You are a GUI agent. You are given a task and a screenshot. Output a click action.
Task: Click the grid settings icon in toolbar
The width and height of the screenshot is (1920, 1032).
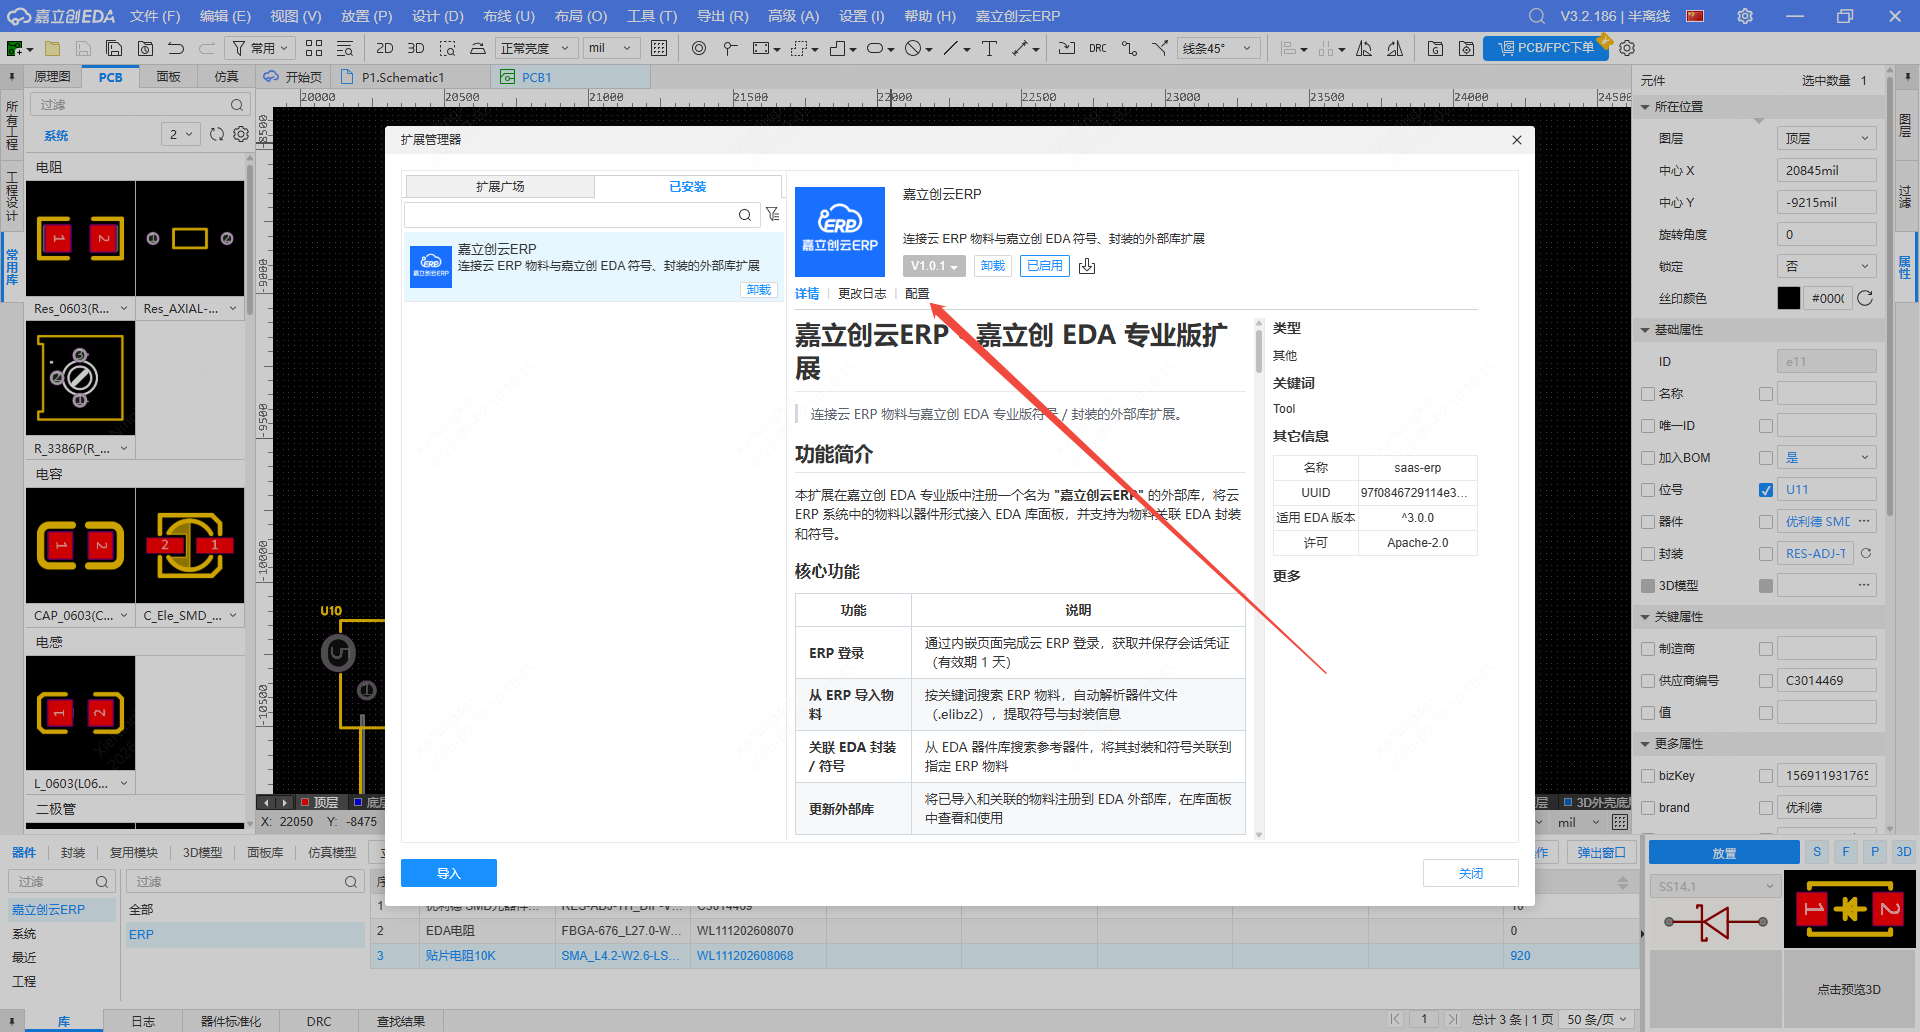pyautogui.click(x=659, y=48)
